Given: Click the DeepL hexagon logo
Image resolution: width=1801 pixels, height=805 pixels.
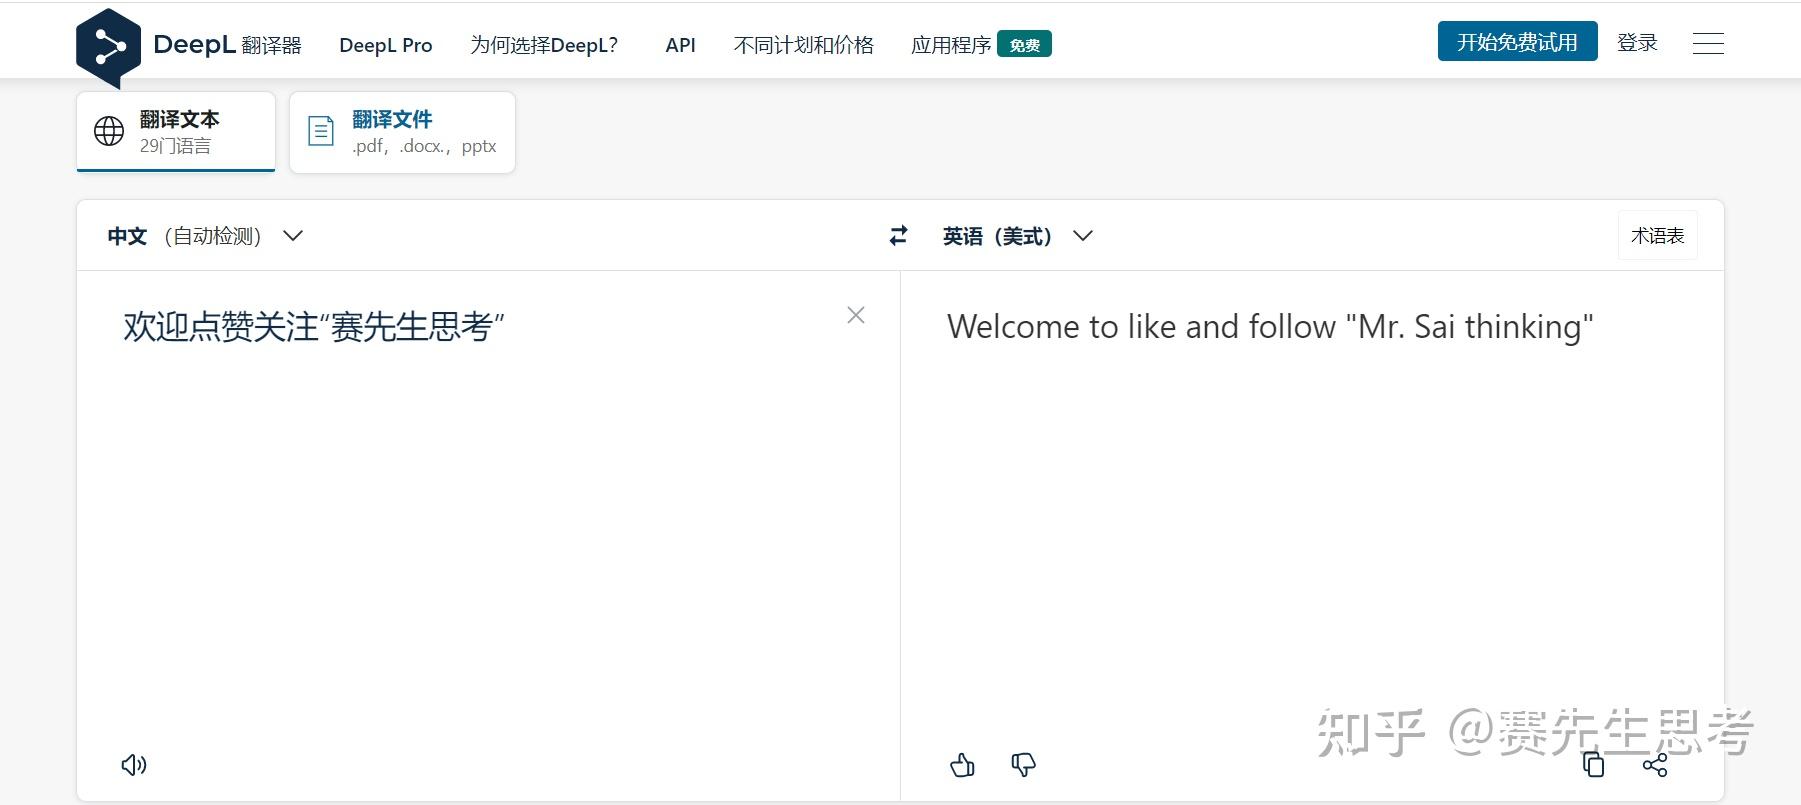Looking at the screenshot, I should click(x=108, y=47).
